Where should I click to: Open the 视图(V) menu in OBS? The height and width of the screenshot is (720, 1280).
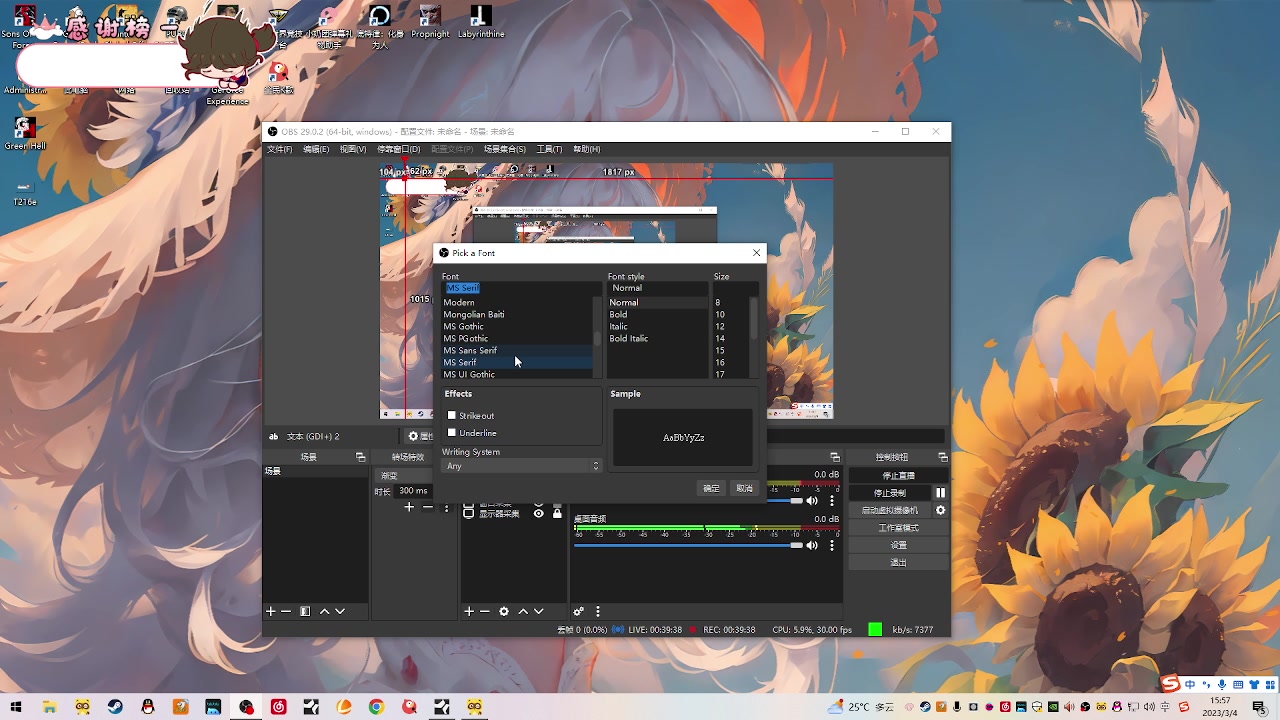[x=353, y=149]
